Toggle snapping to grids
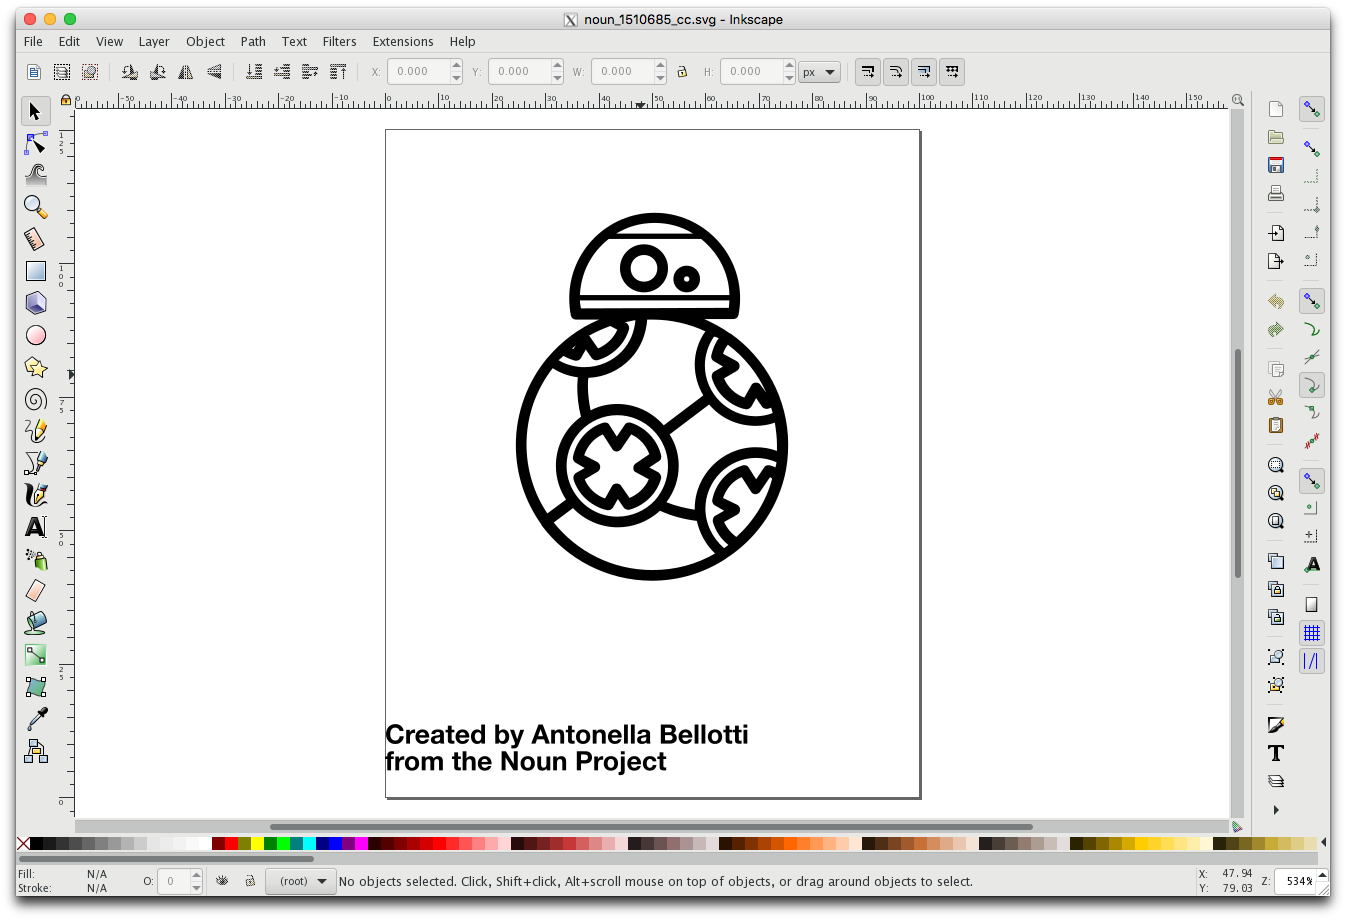This screenshot has width=1346, height=920. (1312, 633)
